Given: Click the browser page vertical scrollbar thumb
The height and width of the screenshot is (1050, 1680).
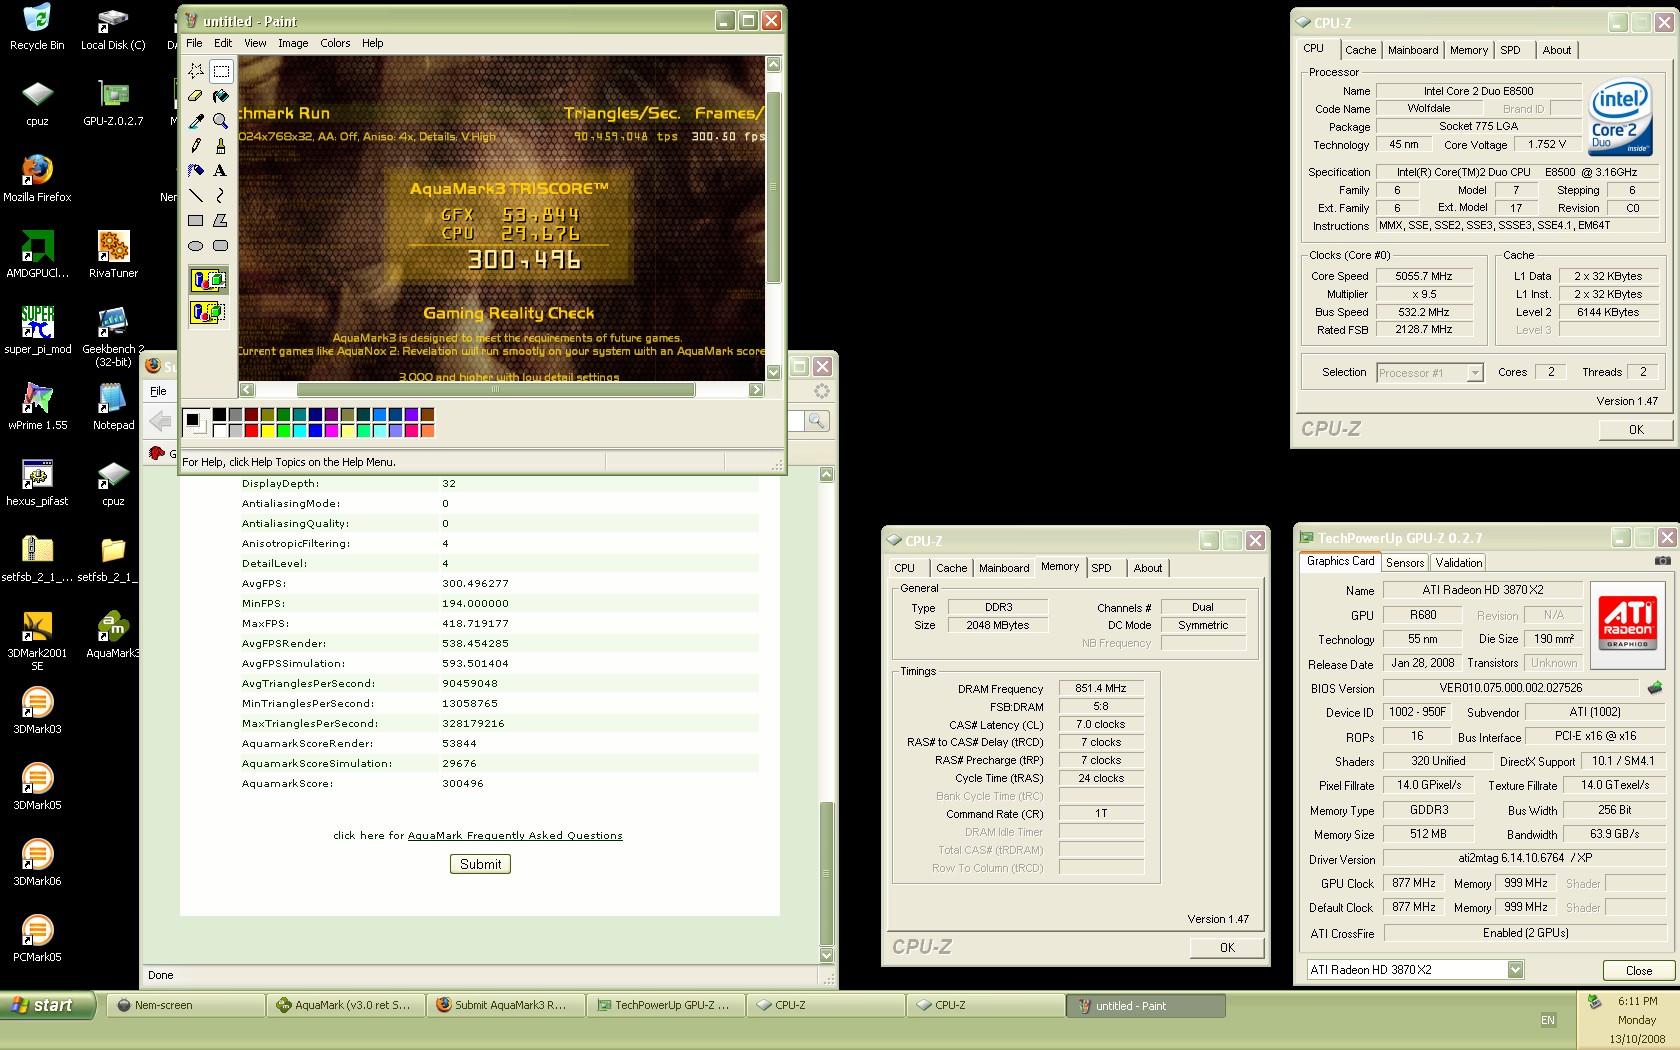Looking at the screenshot, I should (x=826, y=873).
